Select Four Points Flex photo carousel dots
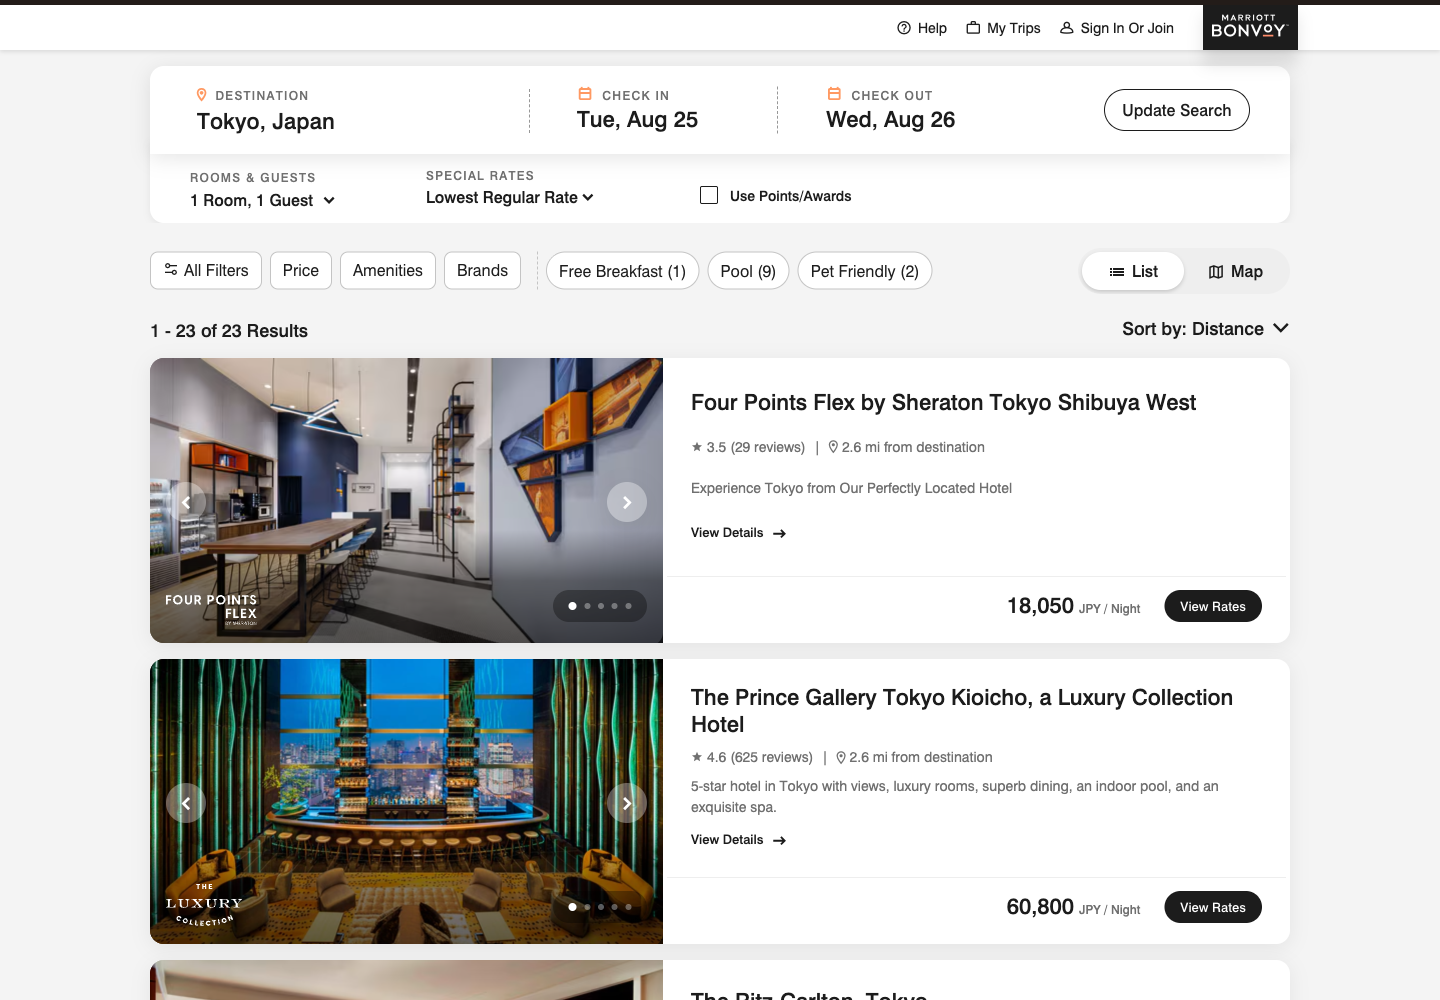This screenshot has width=1440, height=1000. click(600, 606)
